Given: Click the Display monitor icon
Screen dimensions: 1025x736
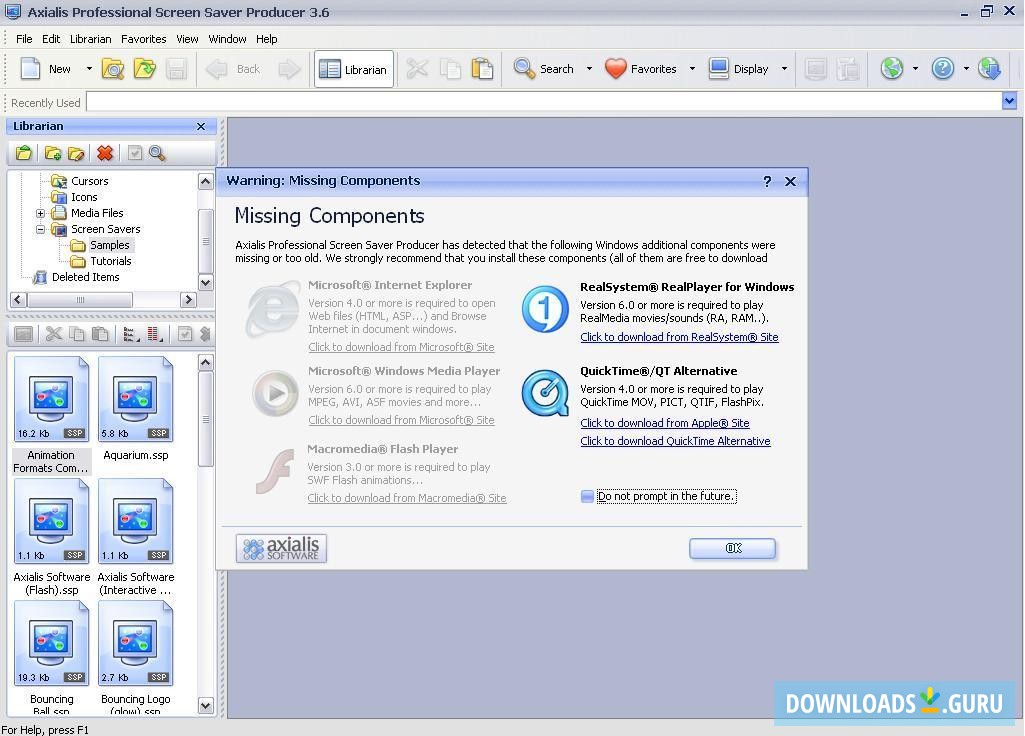Looking at the screenshot, I should [718, 69].
